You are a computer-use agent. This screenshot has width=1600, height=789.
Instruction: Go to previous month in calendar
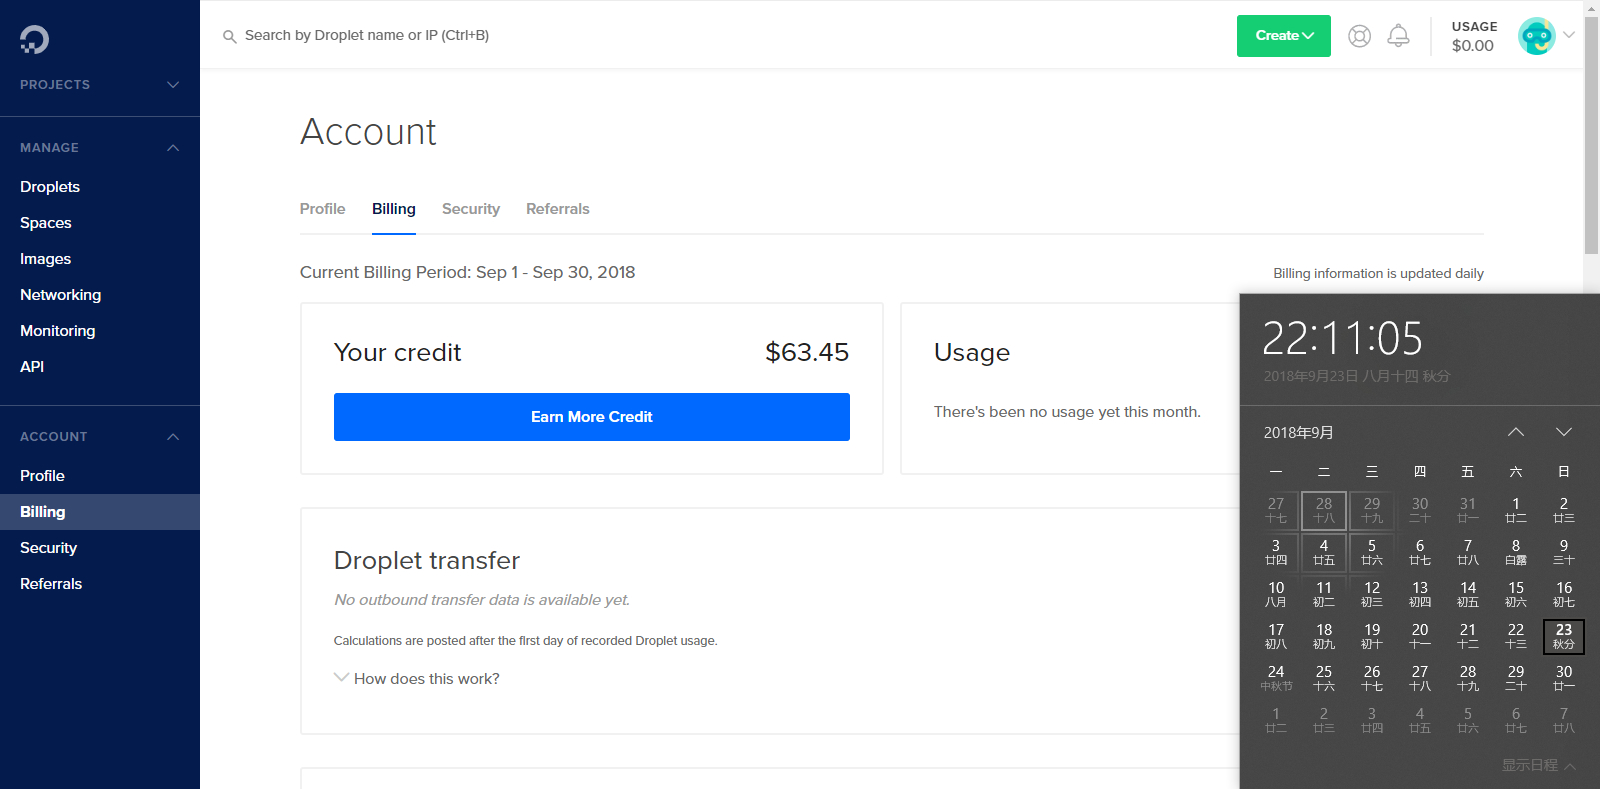pos(1516,432)
